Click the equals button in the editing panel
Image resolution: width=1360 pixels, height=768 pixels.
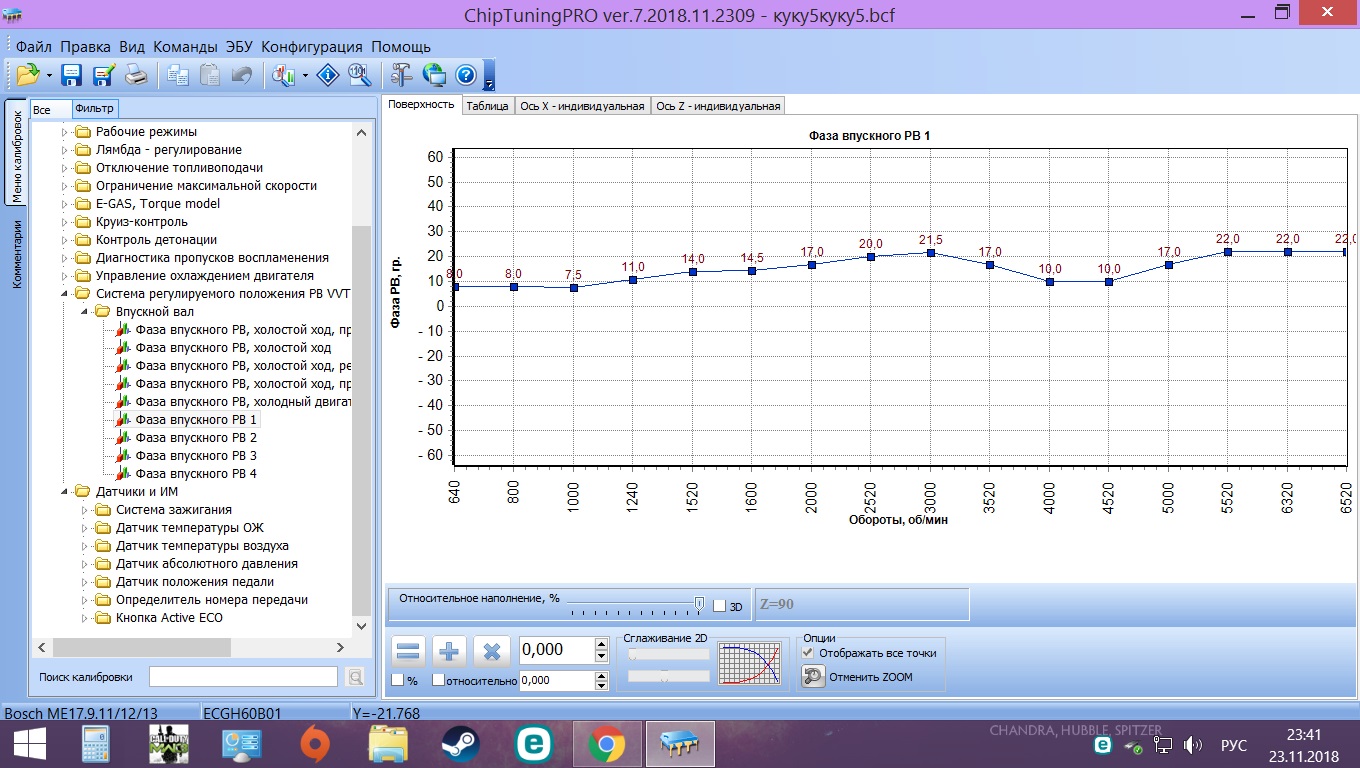408,652
